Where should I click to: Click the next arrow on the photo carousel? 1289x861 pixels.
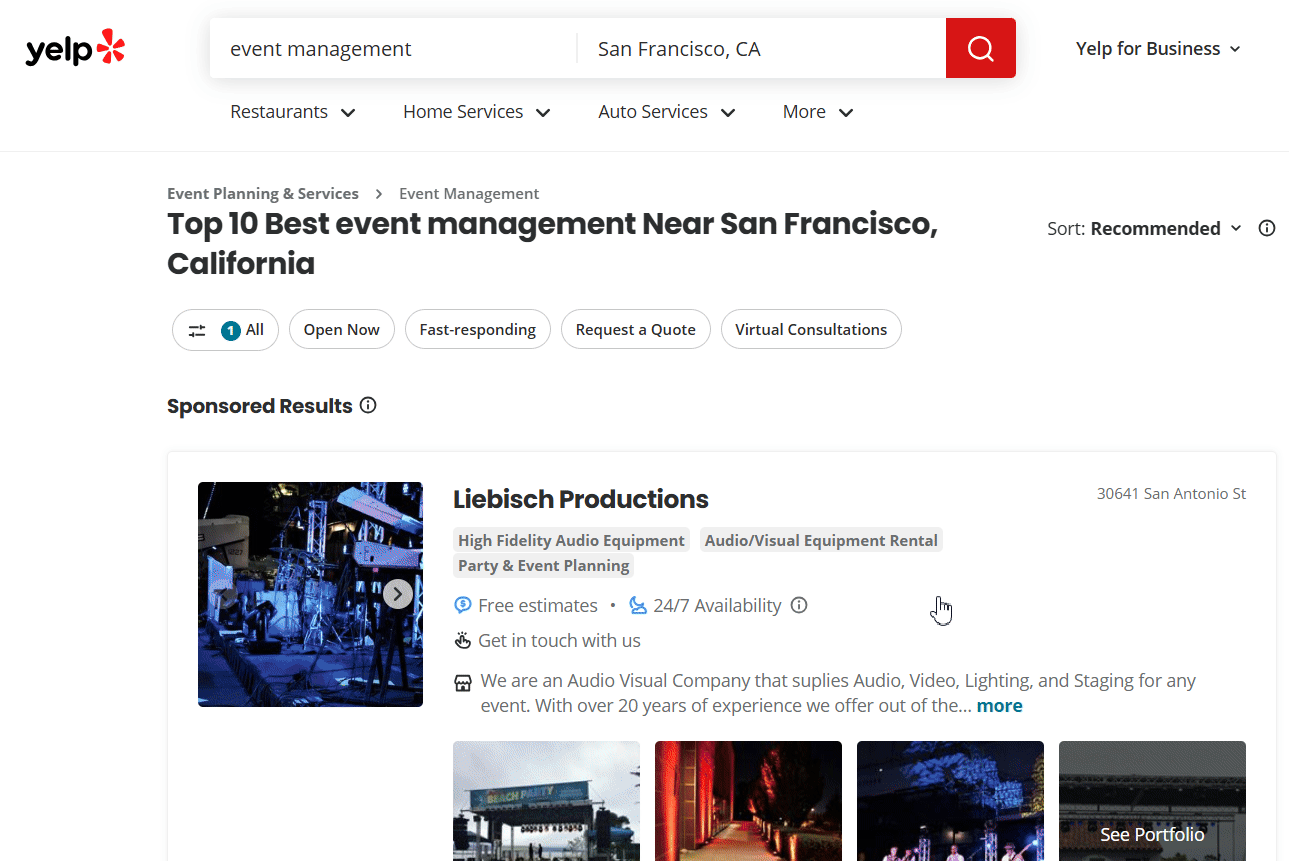click(x=397, y=593)
